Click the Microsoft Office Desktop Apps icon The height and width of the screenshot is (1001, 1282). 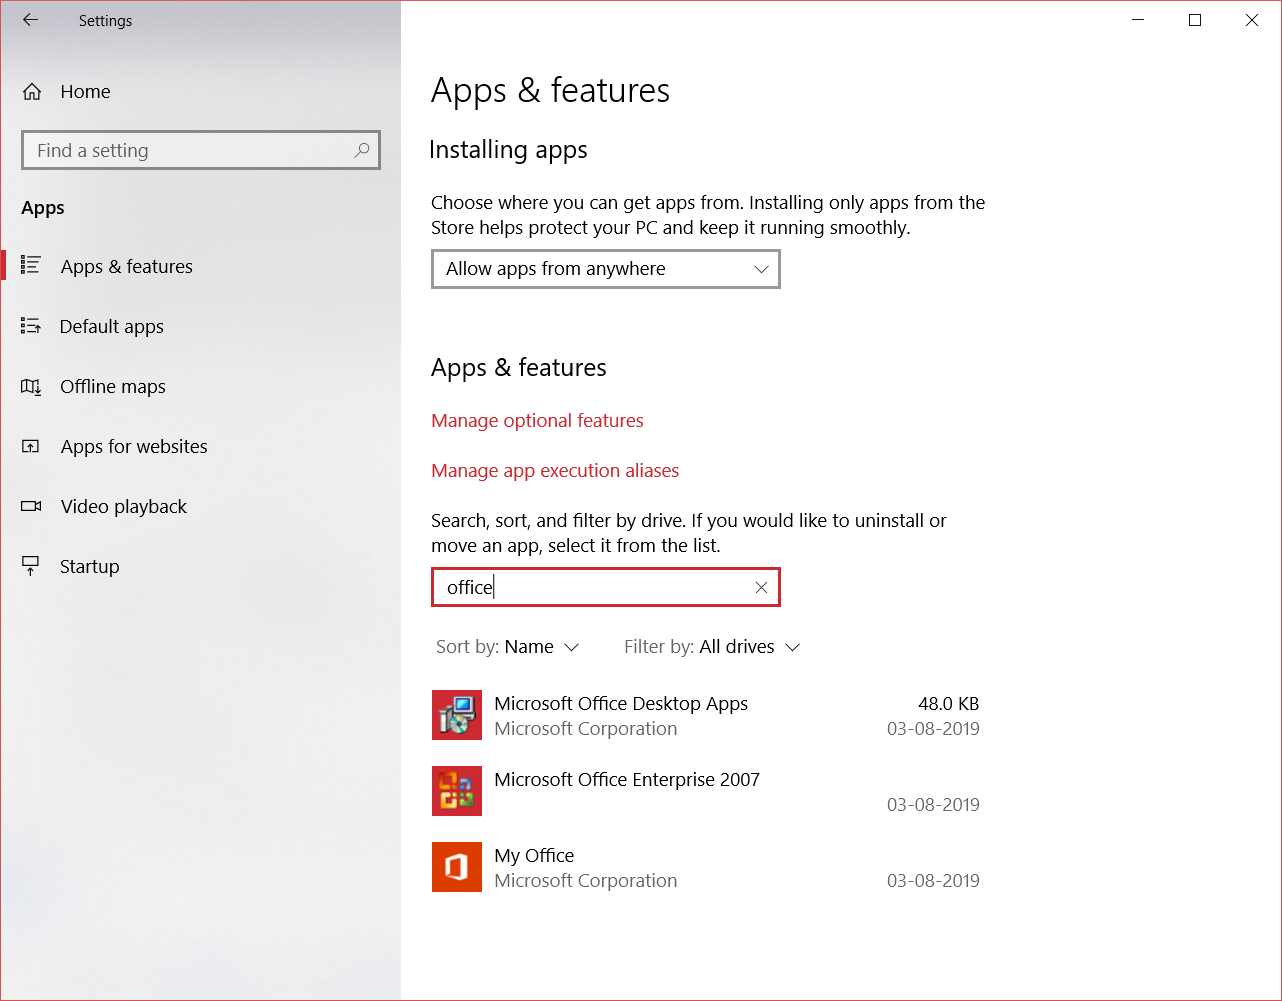[457, 715]
